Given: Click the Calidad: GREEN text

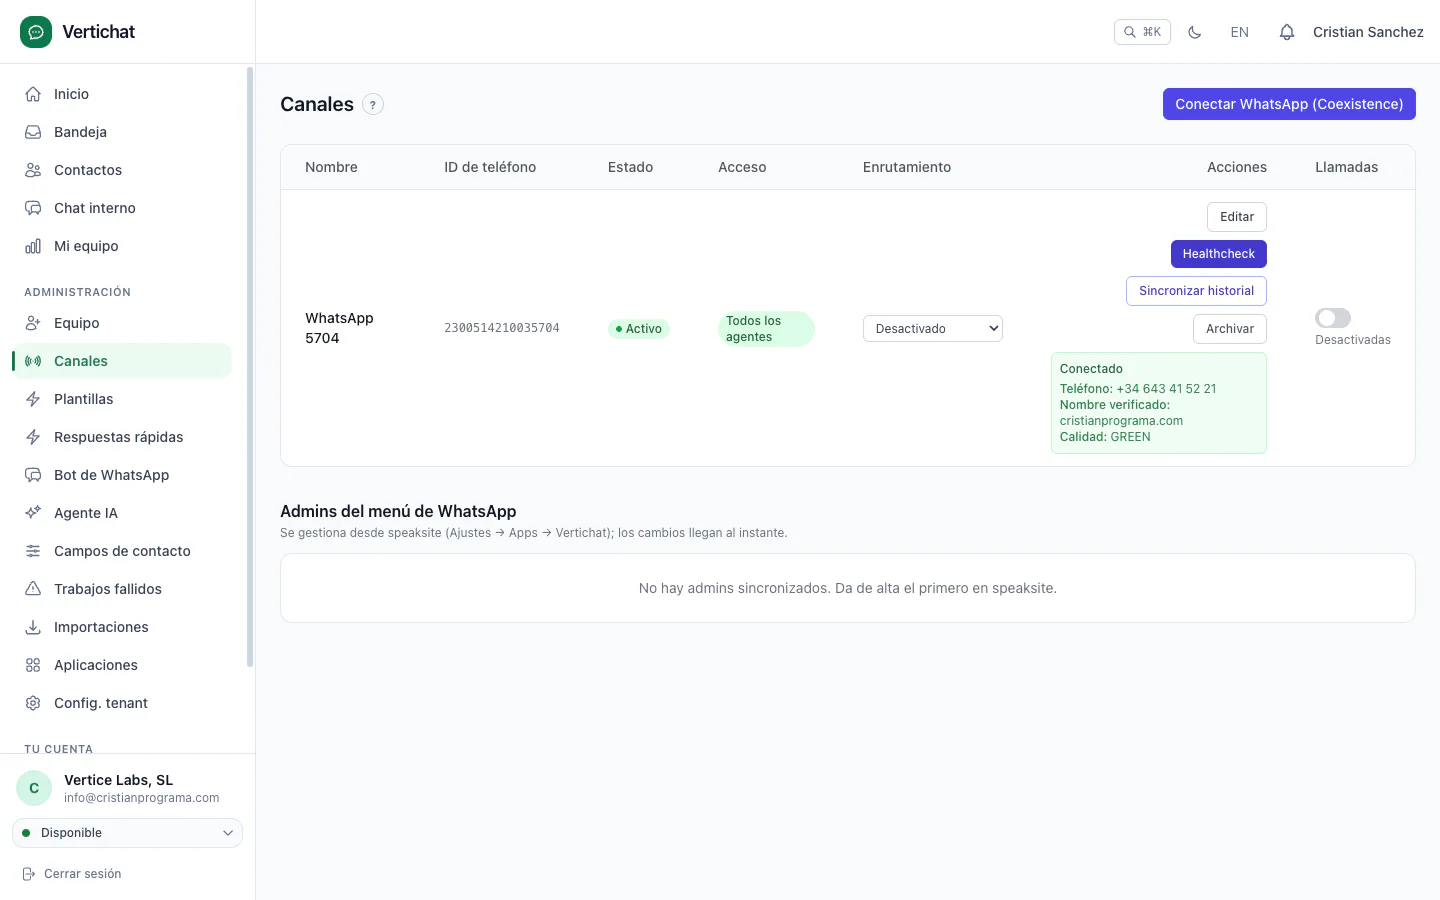Looking at the screenshot, I should tap(1105, 437).
